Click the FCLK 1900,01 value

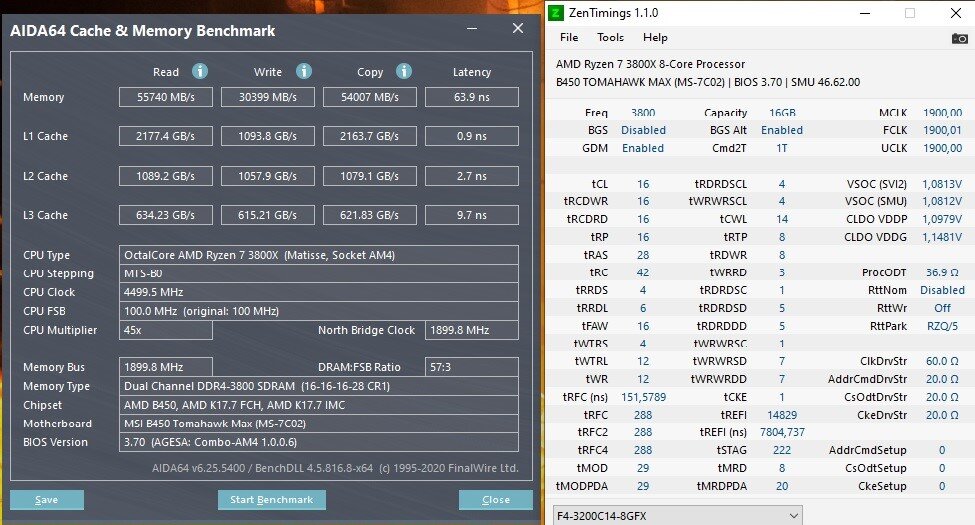943,130
